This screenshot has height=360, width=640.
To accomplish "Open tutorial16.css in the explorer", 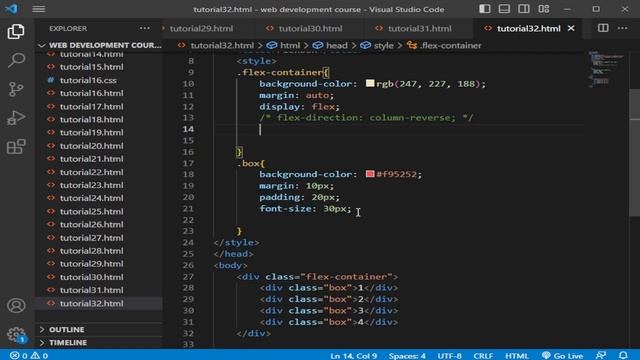I will [x=99, y=80].
